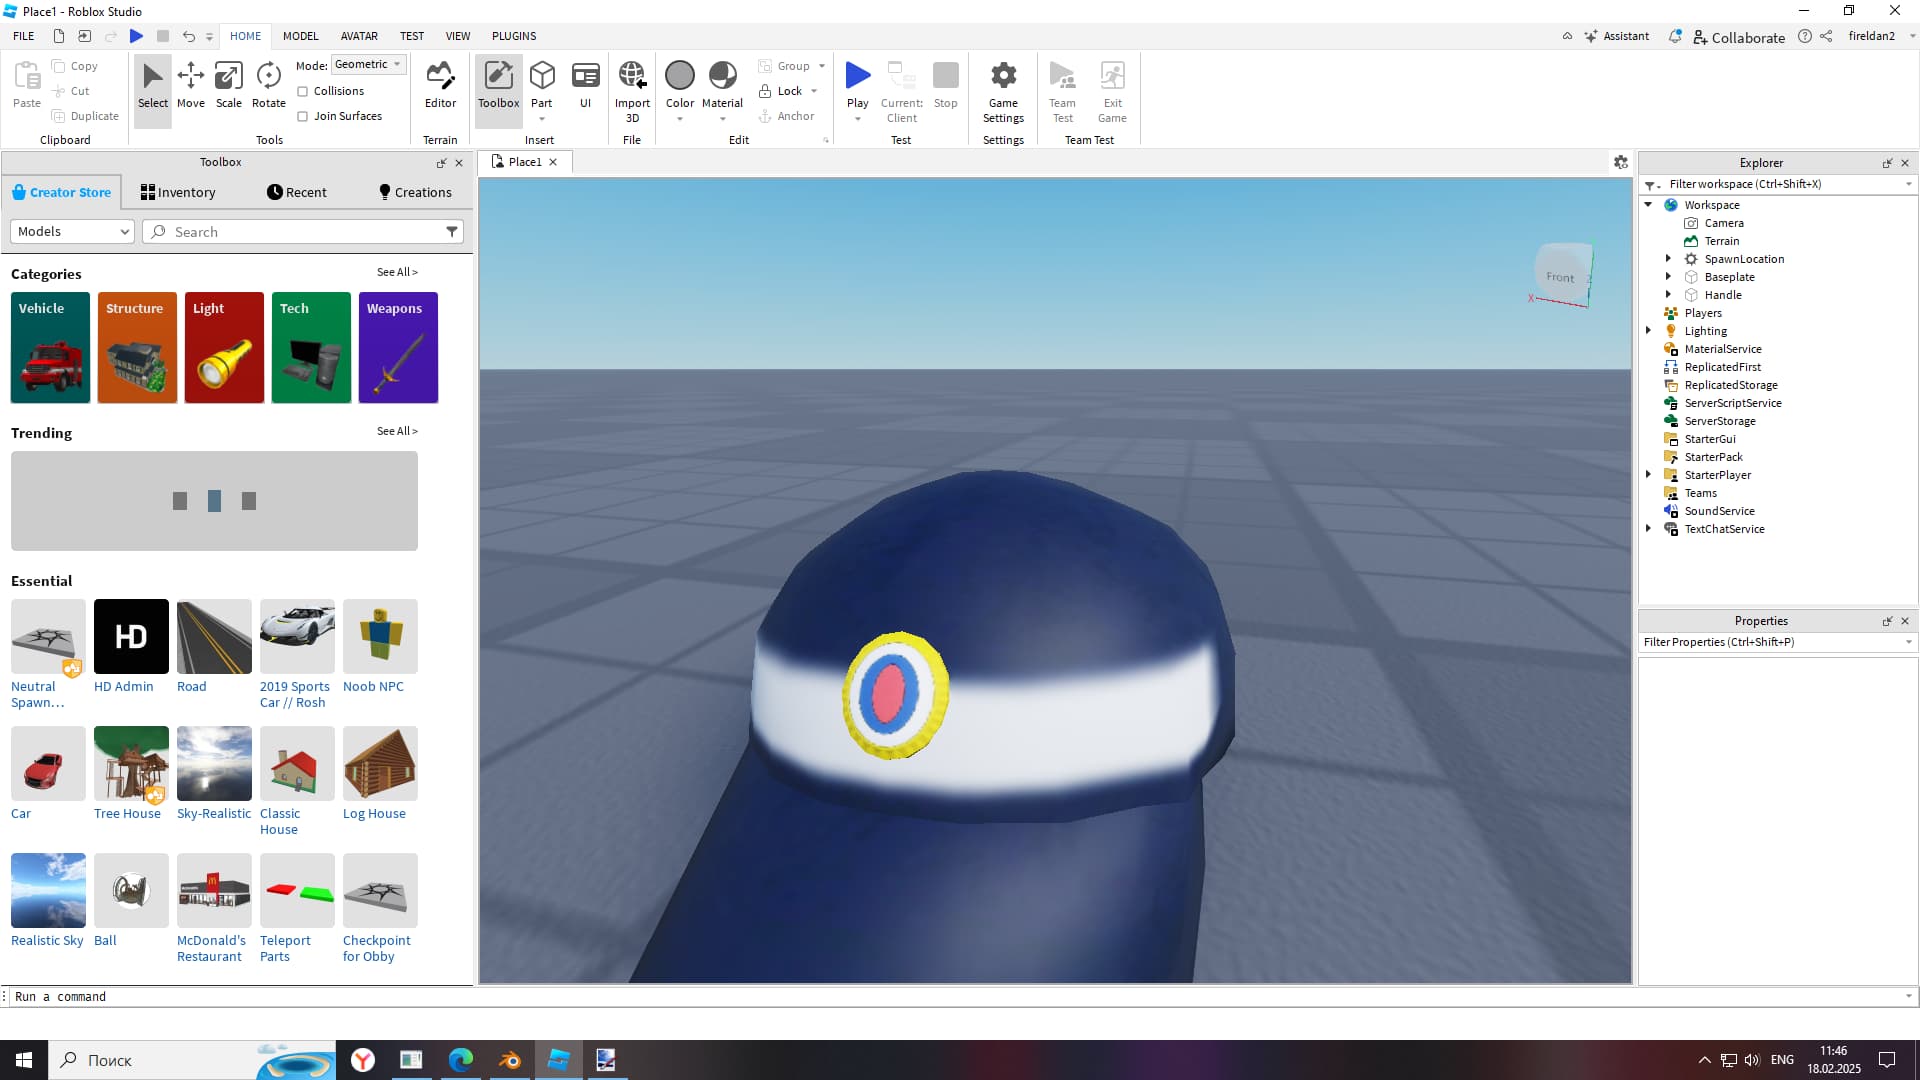This screenshot has width=1920, height=1080.
Task: Click the Import 3D button
Action: (632, 92)
